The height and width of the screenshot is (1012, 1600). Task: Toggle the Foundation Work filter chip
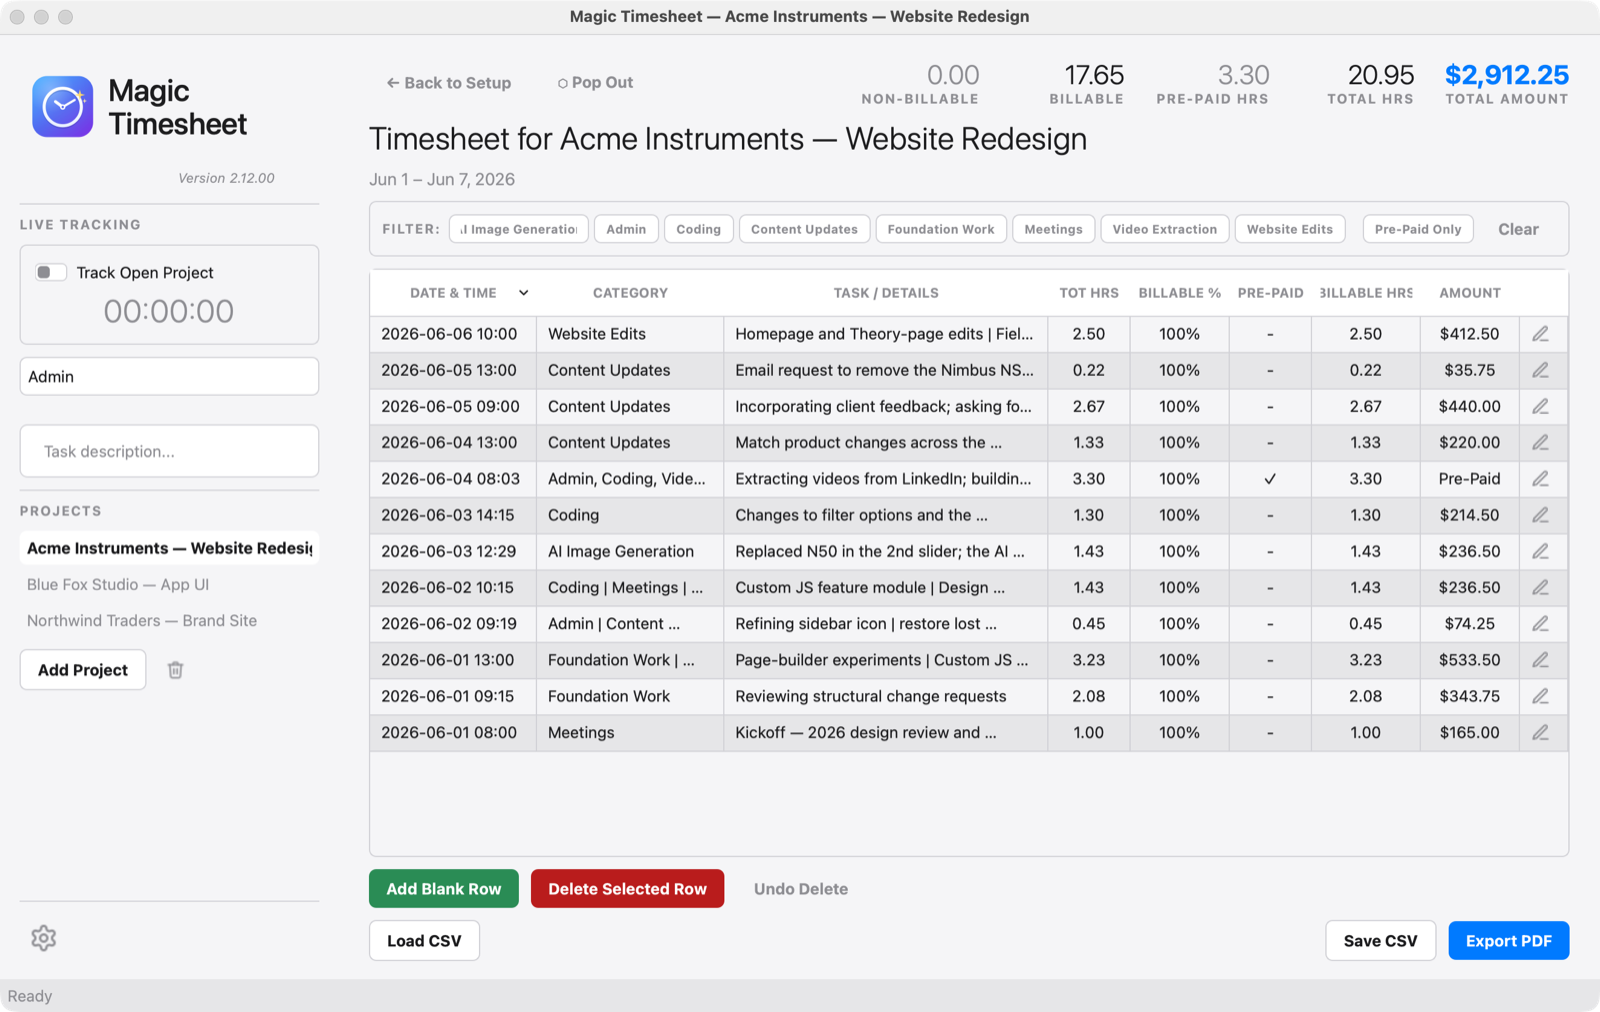click(940, 229)
